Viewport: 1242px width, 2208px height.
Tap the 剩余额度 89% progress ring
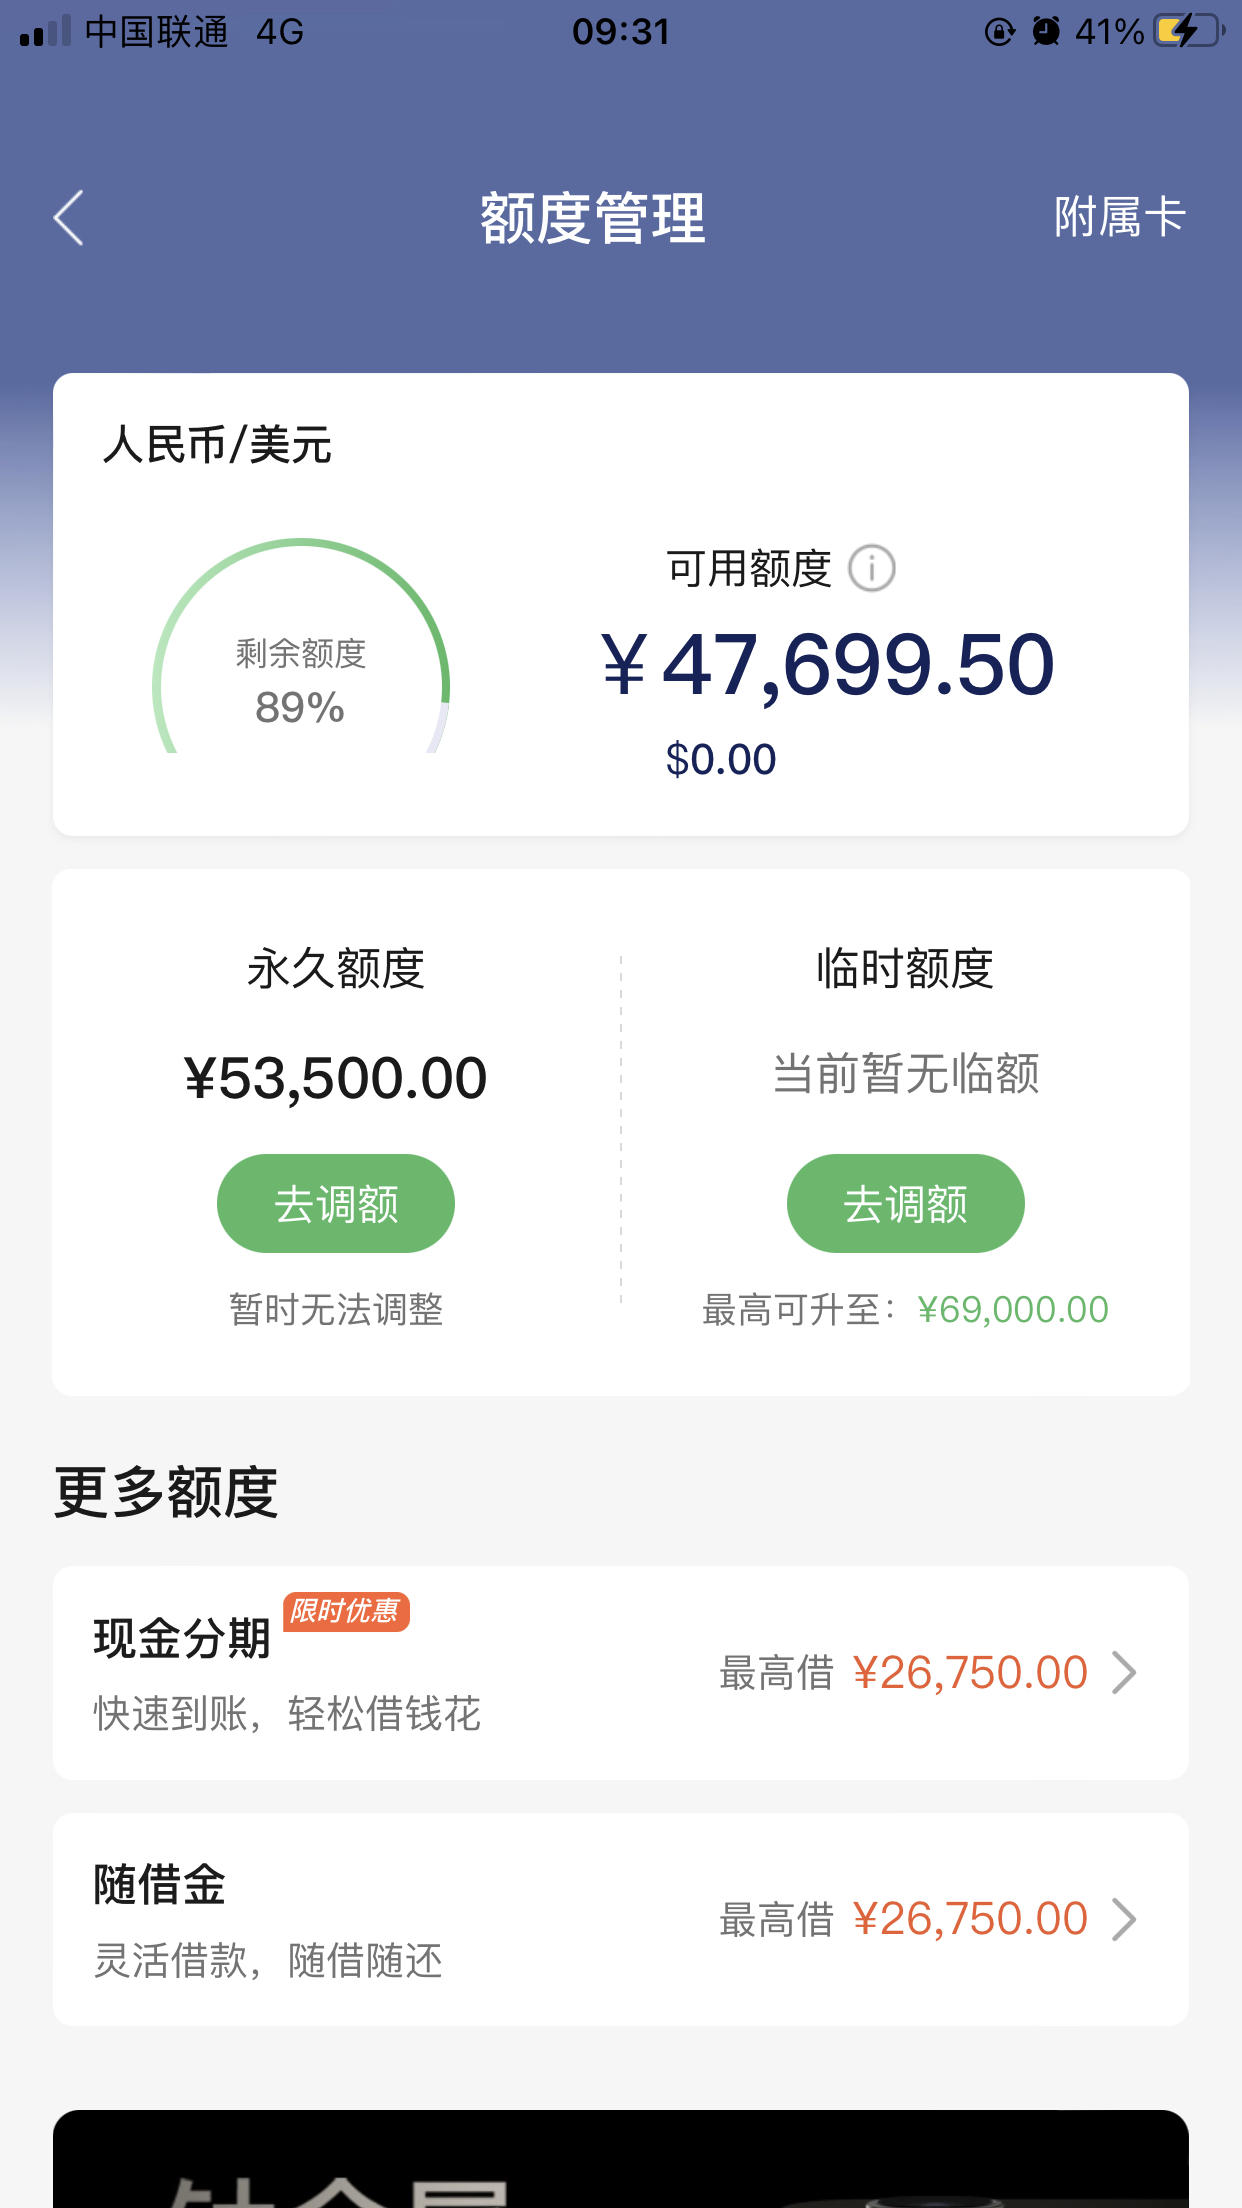coord(301,646)
